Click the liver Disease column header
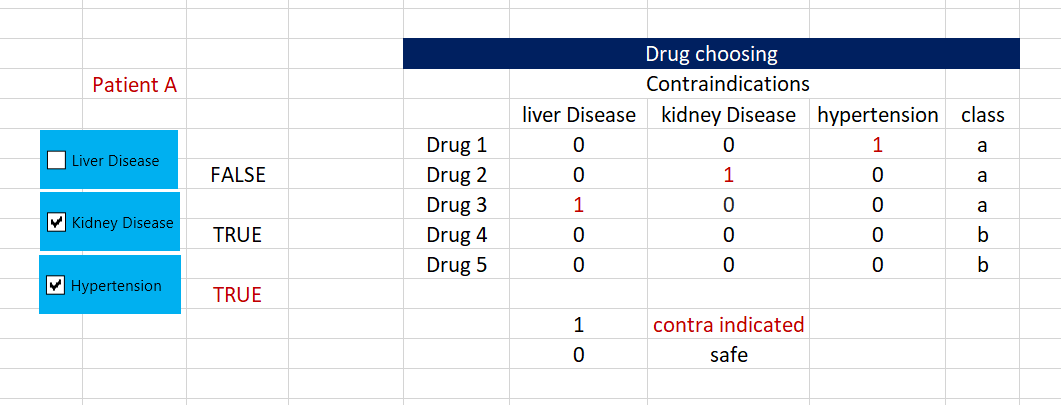The image size is (1061, 405). (579, 115)
